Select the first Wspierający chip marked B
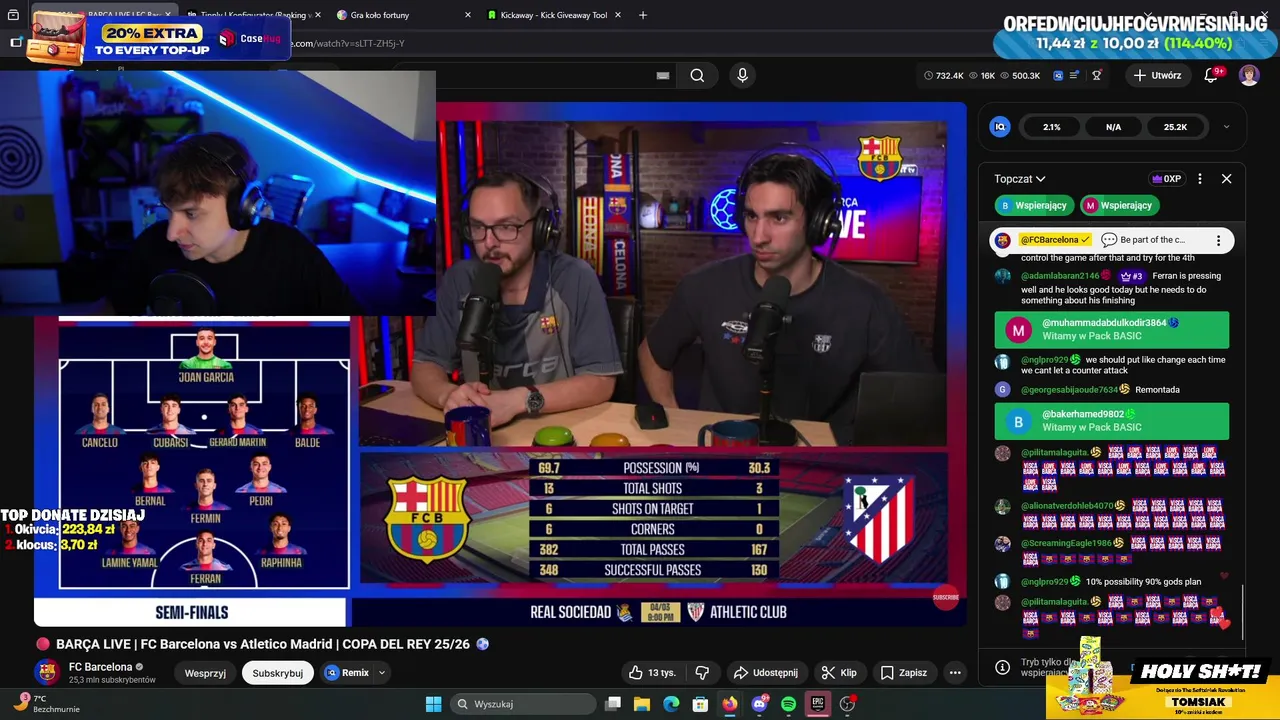1280x720 pixels. click(1034, 206)
